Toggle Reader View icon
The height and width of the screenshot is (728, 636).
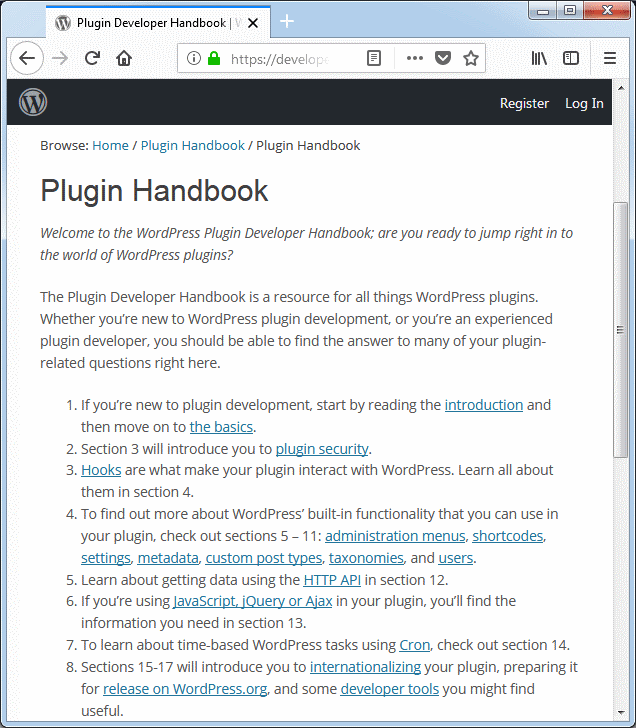point(374,58)
